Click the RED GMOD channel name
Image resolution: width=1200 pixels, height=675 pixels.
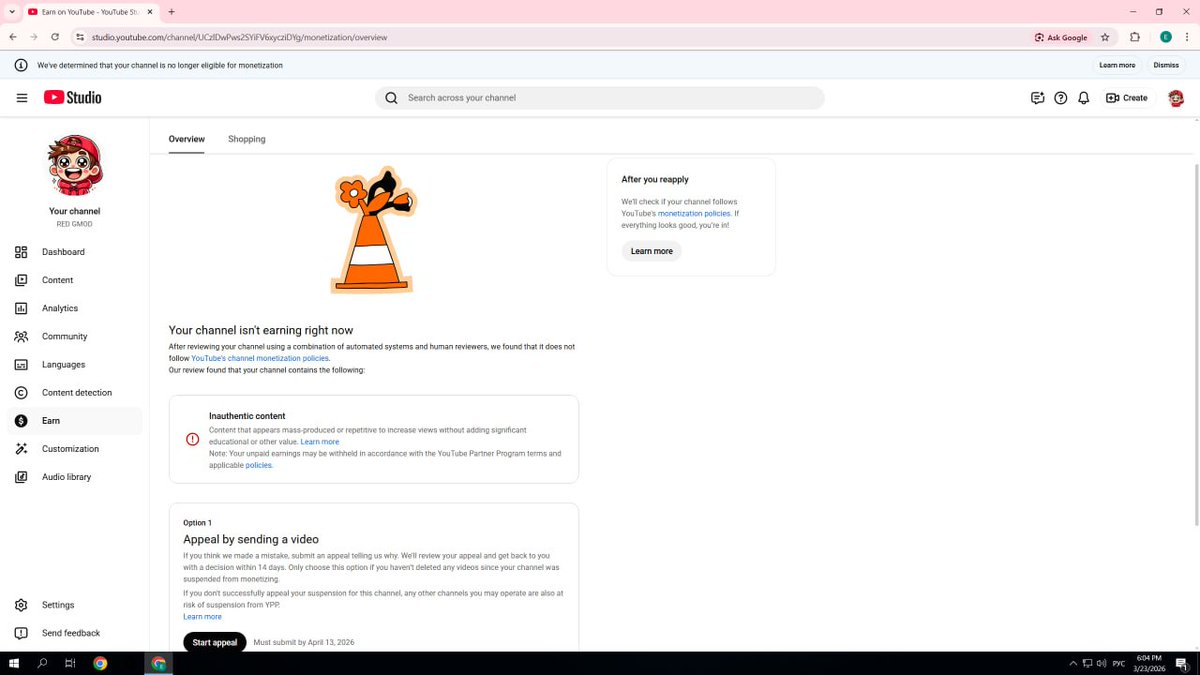coord(75,224)
